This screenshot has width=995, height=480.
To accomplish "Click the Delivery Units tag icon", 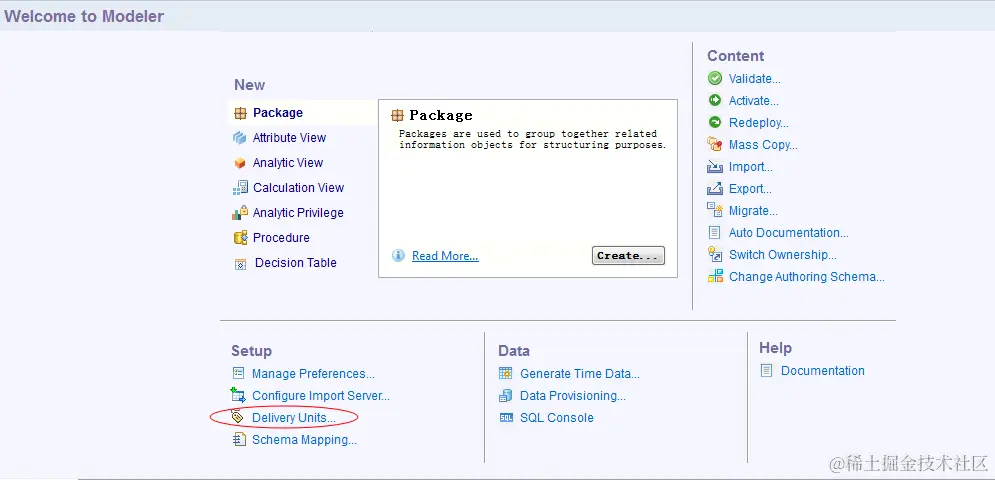I will [x=238, y=417].
